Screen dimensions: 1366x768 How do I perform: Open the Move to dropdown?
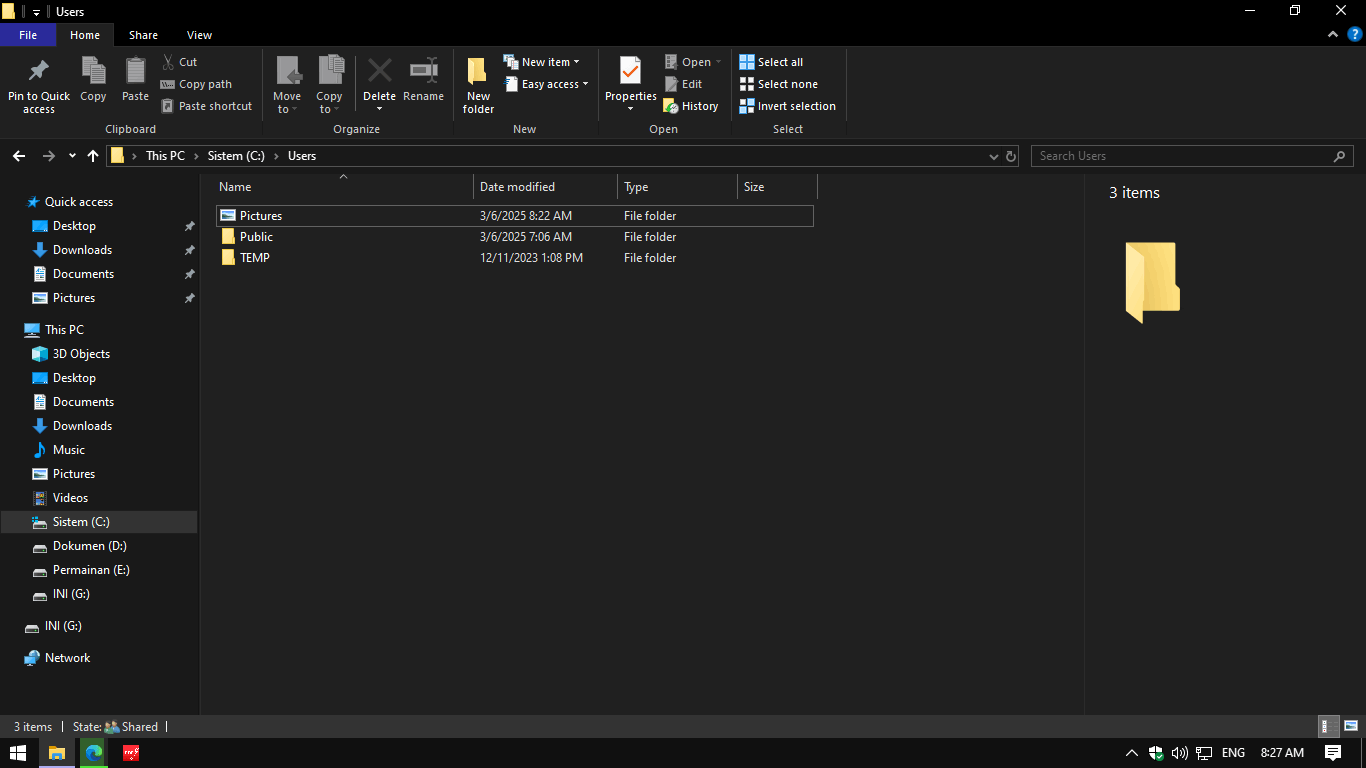tap(287, 82)
